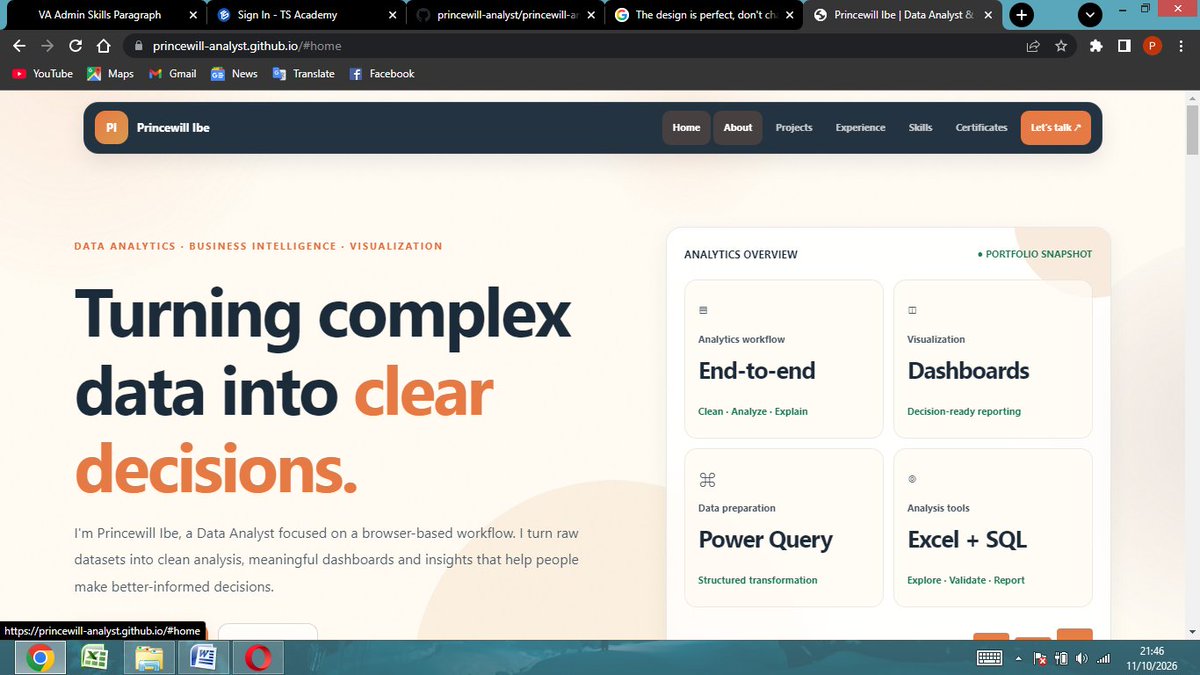Click the scrollbar down arrow
This screenshot has height=675, width=1200.
click(x=1191, y=632)
